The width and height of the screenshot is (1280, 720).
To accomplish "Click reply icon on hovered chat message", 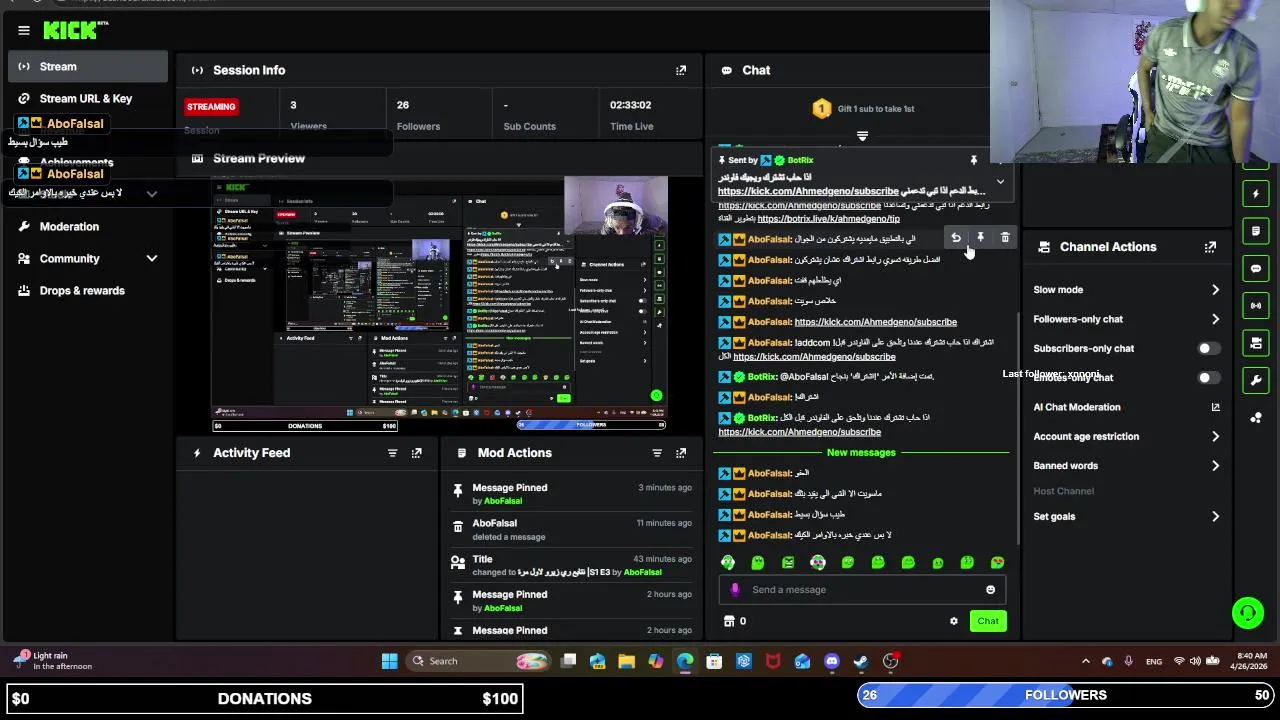I will pos(956,238).
